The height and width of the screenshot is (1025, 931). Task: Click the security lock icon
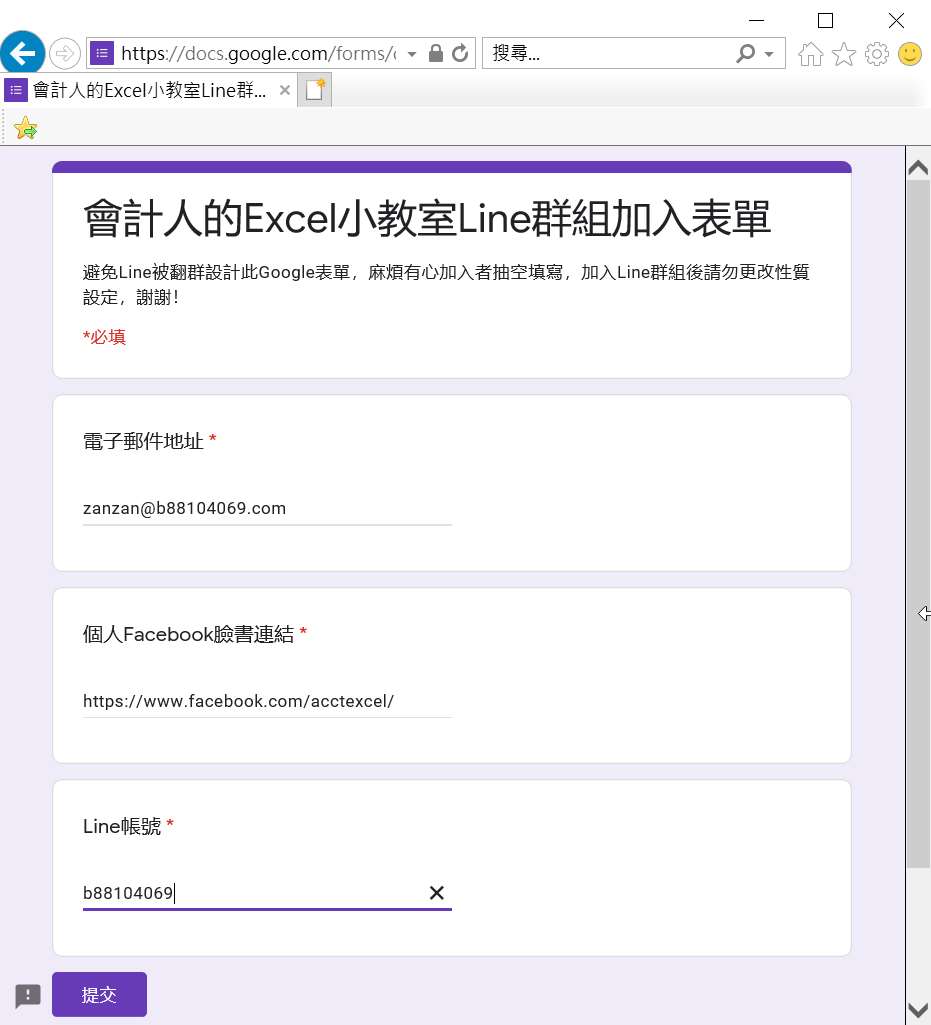435,53
